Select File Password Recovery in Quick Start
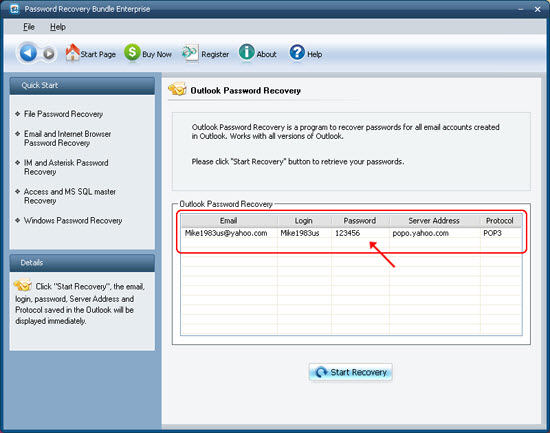Screen dimensions: 550x433 63,114
